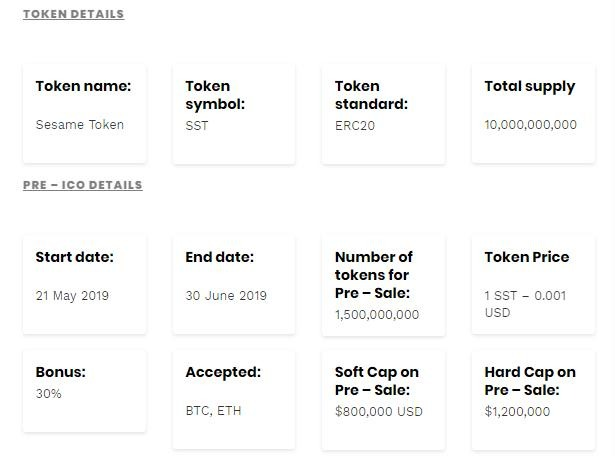The image size is (615, 460).
Task: Select the 21 May 2019 date text
Action: [72, 296]
